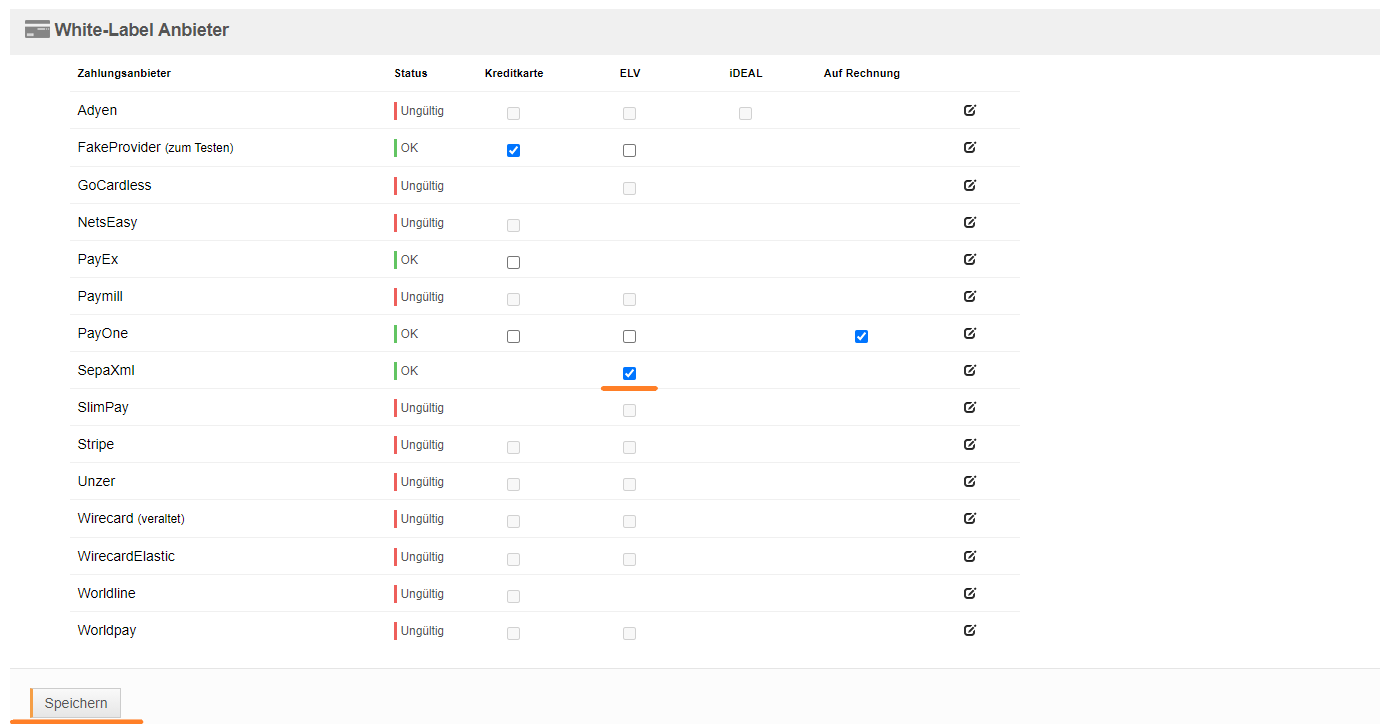Click the Worldpay edit icon
1399x724 pixels.
pyautogui.click(x=969, y=630)
